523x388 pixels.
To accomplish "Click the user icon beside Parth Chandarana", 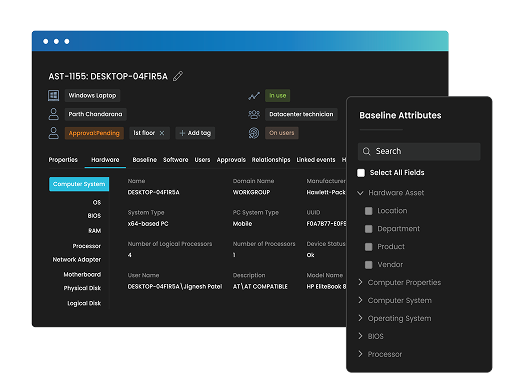I will coord(53,114).
